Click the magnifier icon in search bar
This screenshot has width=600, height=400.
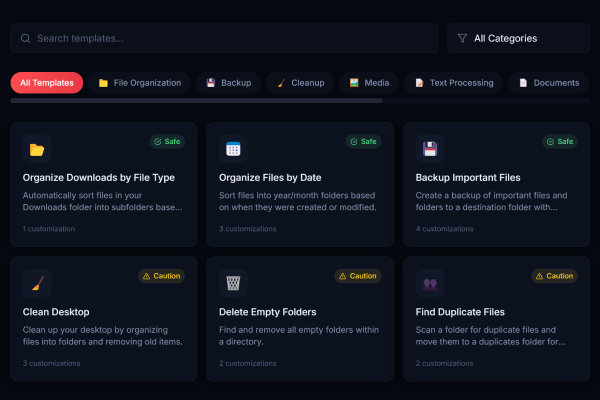click(x=25, y=38)
